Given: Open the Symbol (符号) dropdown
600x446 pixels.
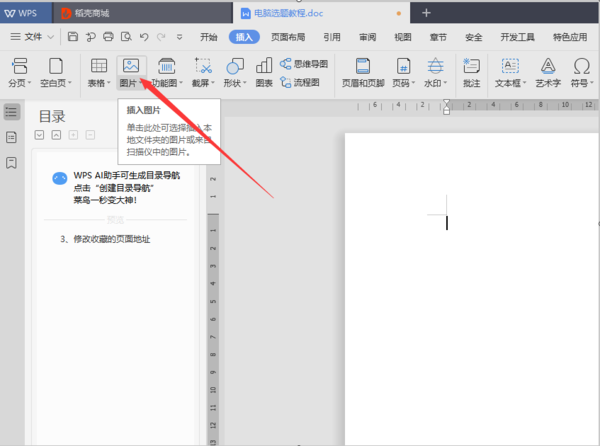Looking at the screenshot, I should (x=591, y=83).
